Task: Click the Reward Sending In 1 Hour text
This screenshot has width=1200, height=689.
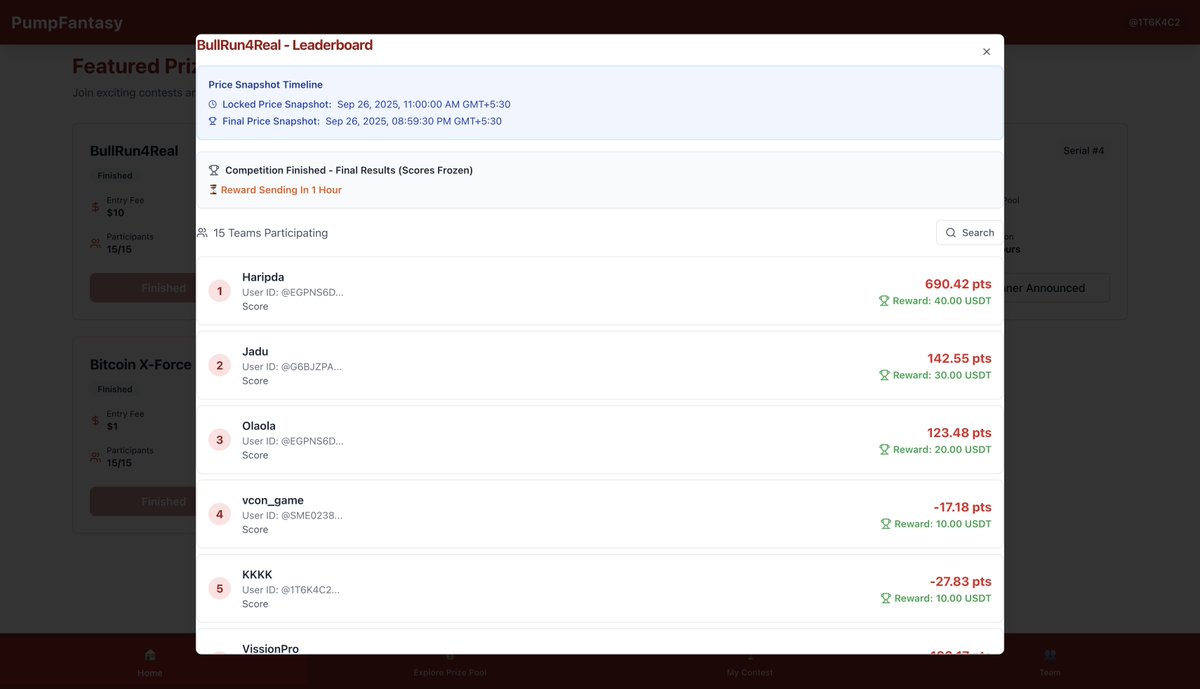Action: [281, 190]
